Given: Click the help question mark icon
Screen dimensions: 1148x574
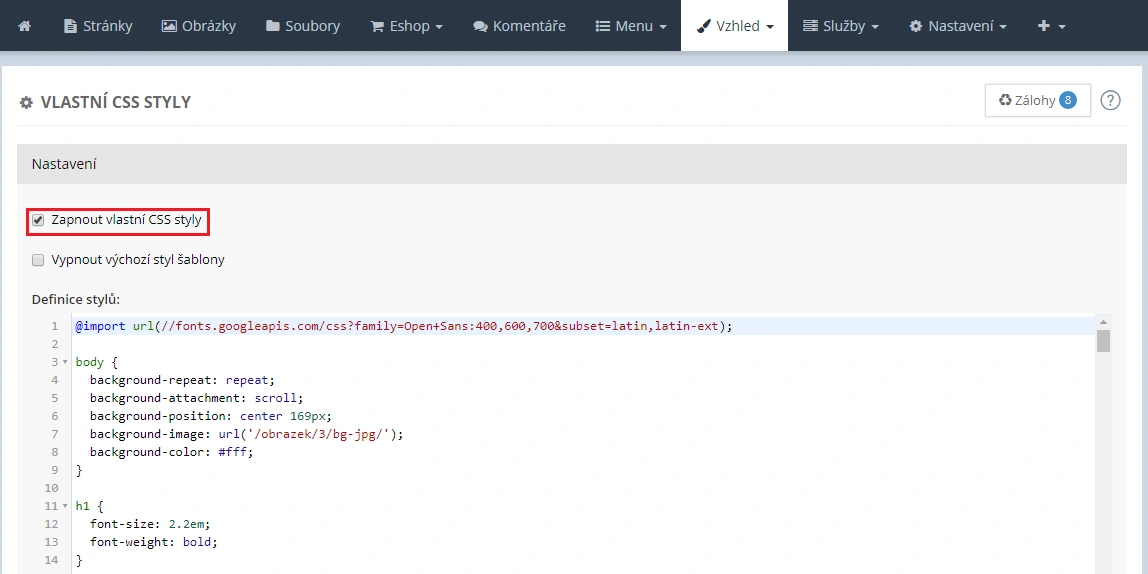Looking at the screenshot, I should (x=1110, y=100).
